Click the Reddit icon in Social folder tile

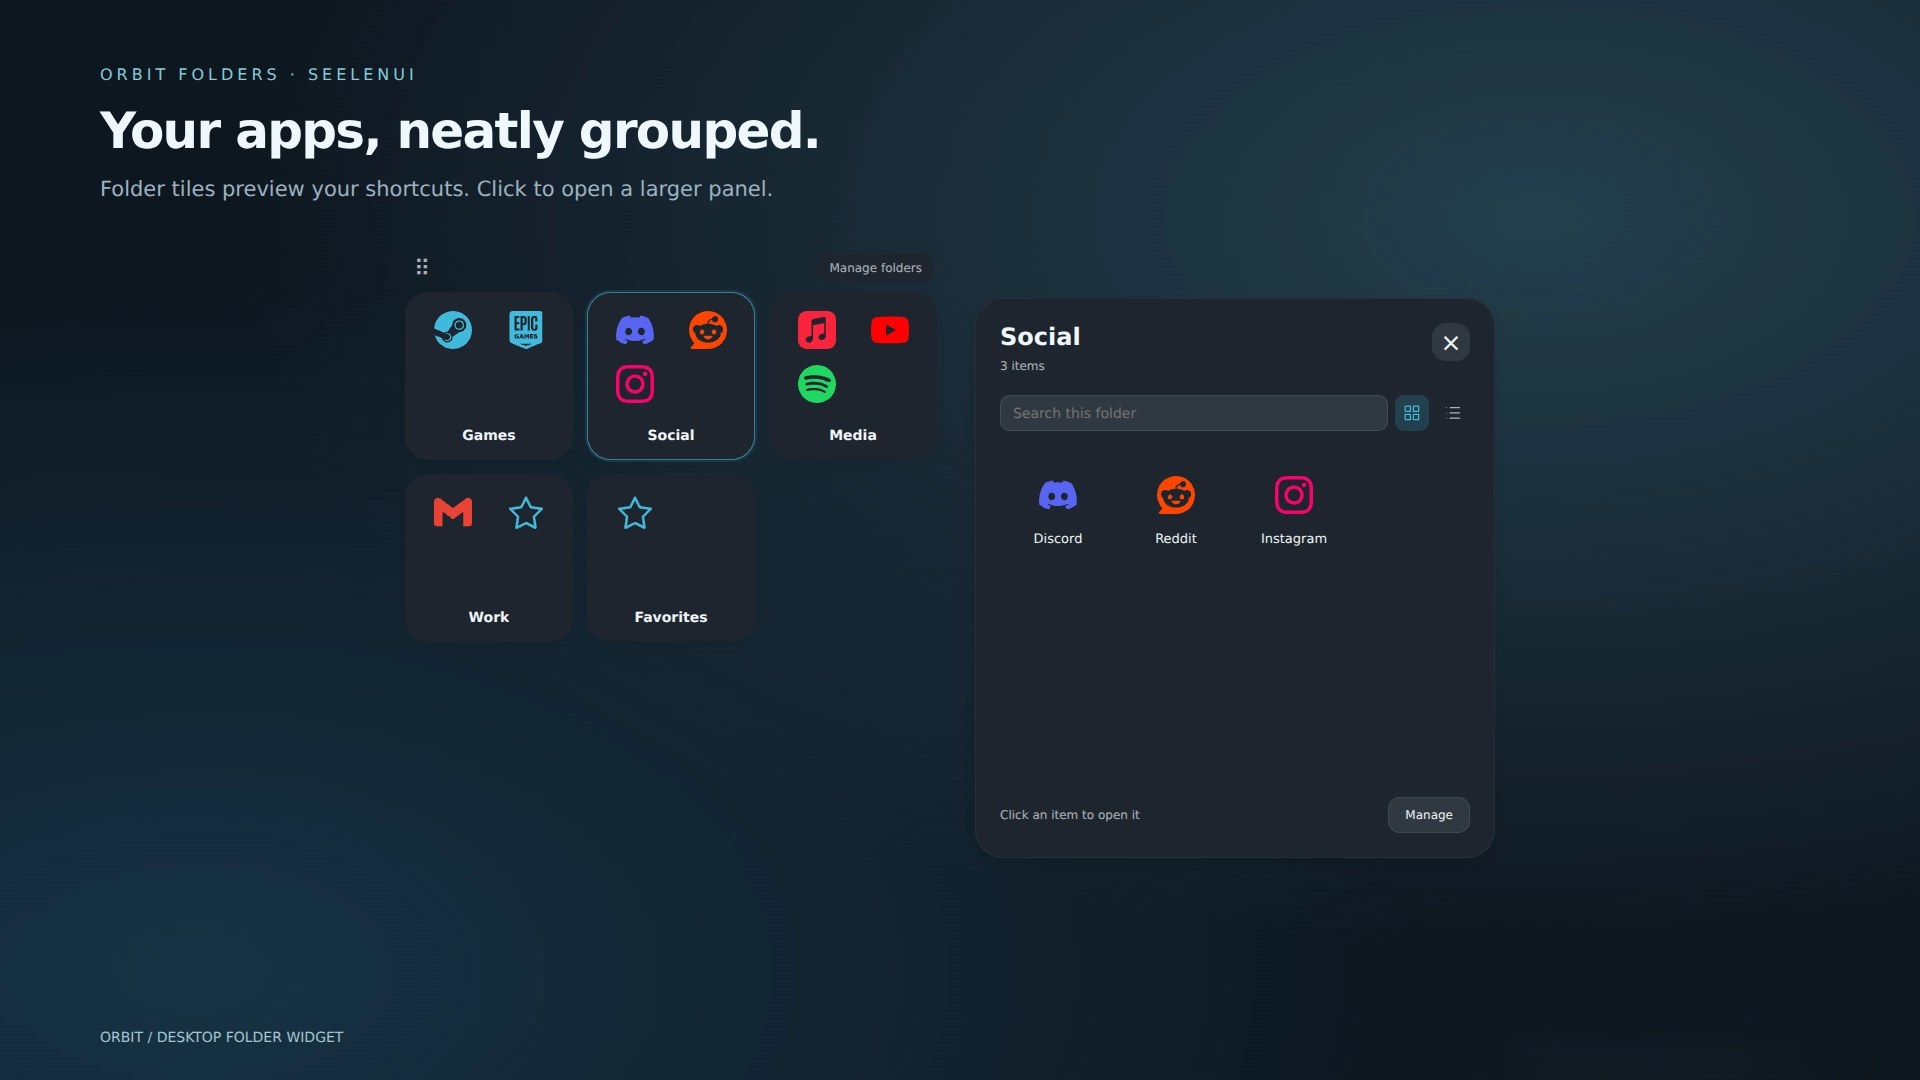coord(708,330)
